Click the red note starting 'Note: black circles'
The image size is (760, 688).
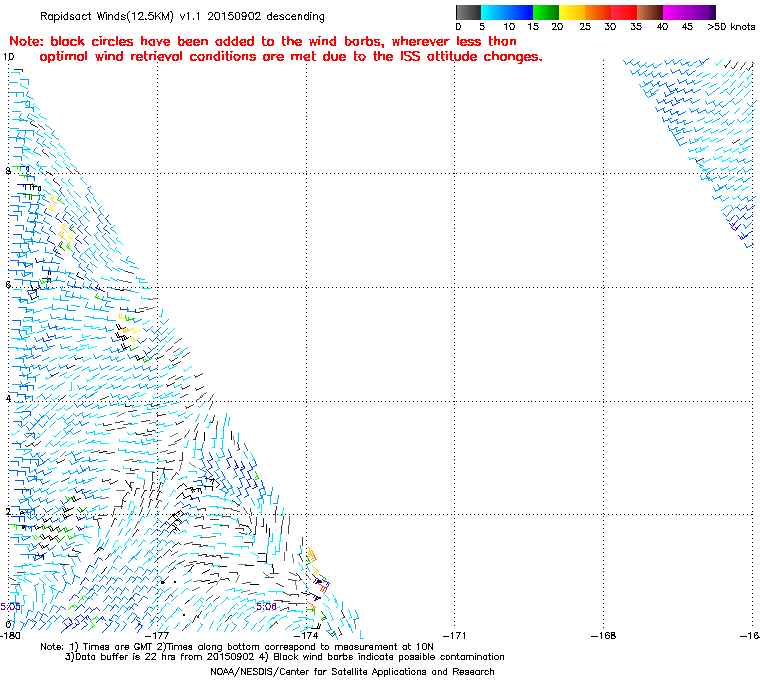click(x=263, y=41)
